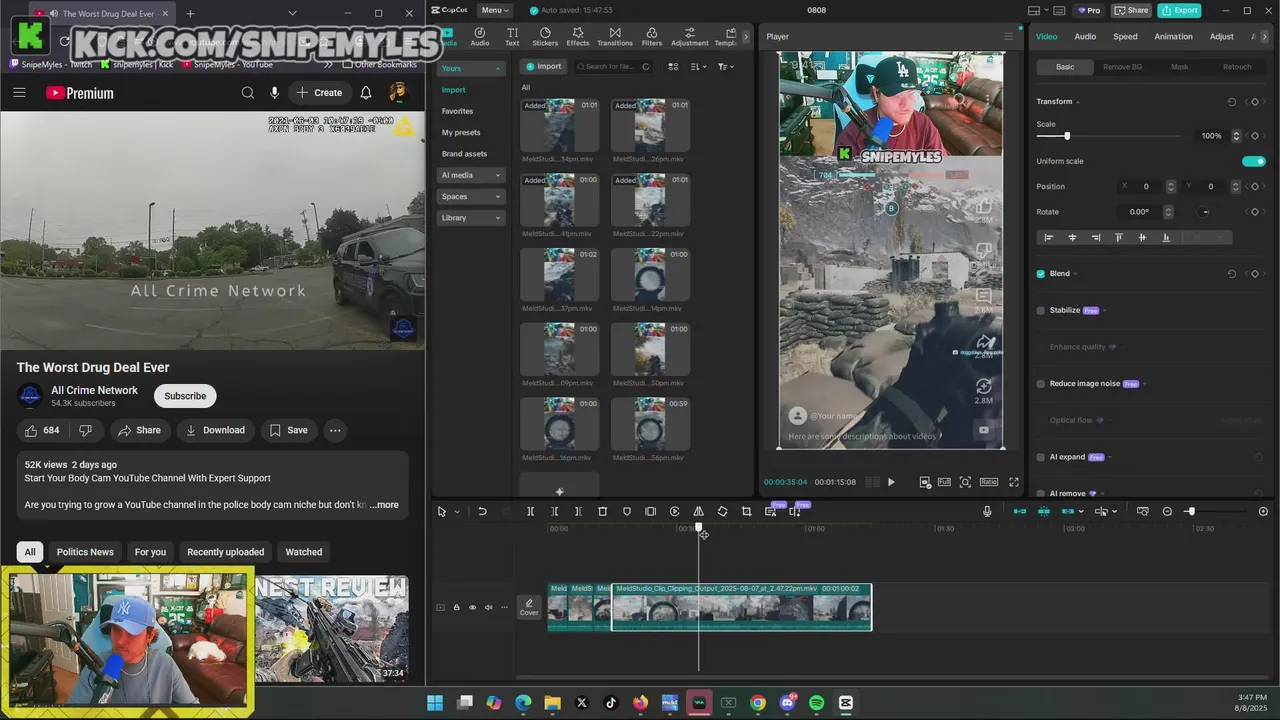The height and width of the screenshot is (720, 1280).
Task: Click the zoom in timeline plus icon
Action: tap(1263, 511)
